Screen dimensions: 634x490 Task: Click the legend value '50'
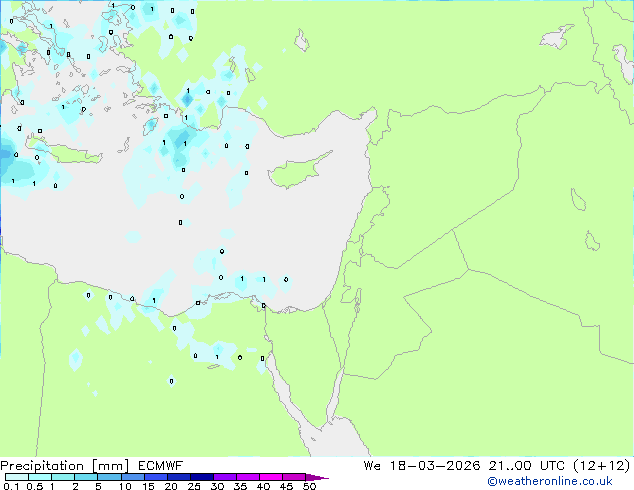[x=310, y=486]
